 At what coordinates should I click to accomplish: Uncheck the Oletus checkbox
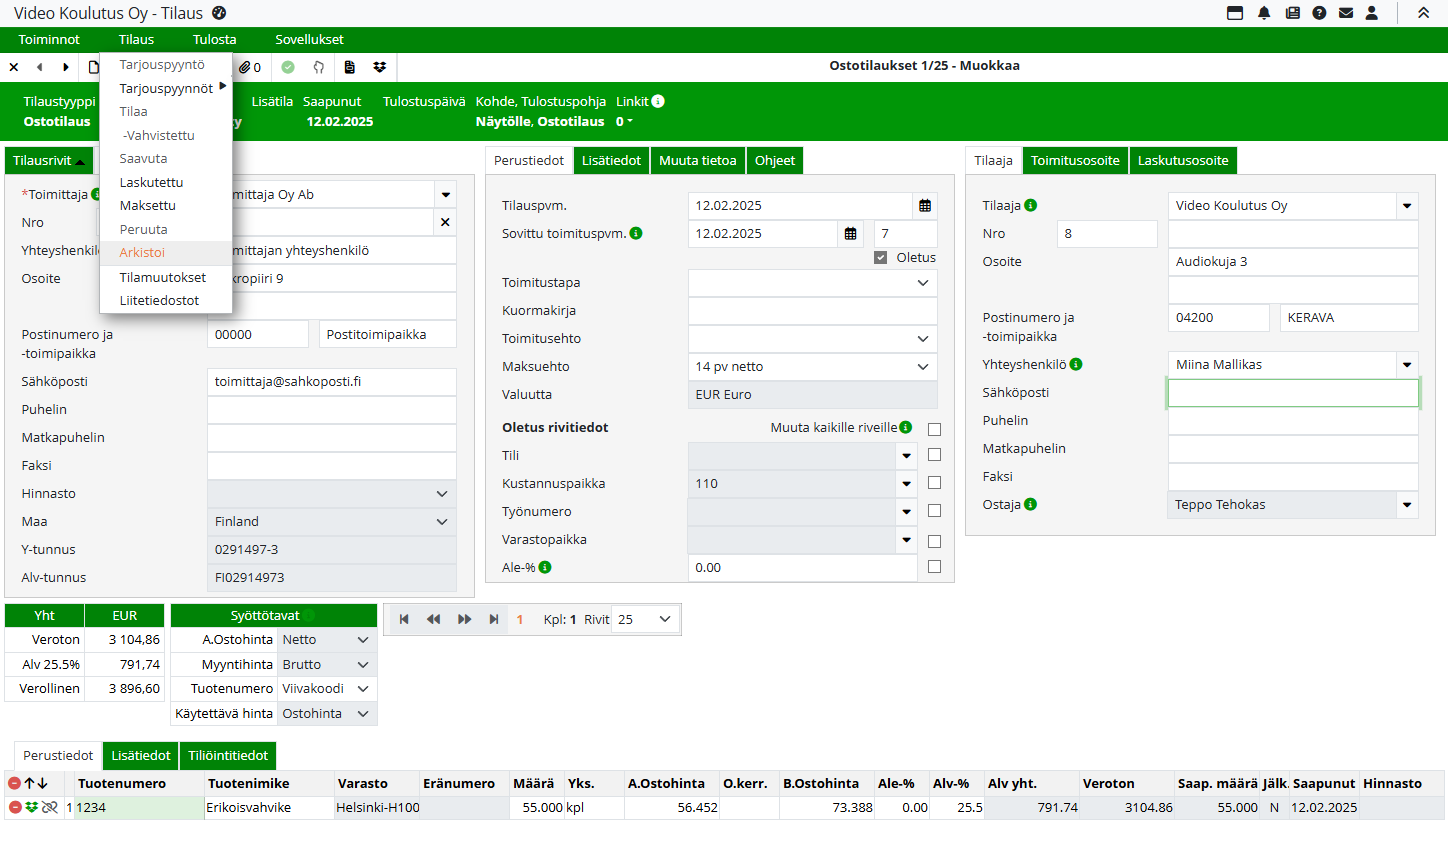tap(880, 258)
